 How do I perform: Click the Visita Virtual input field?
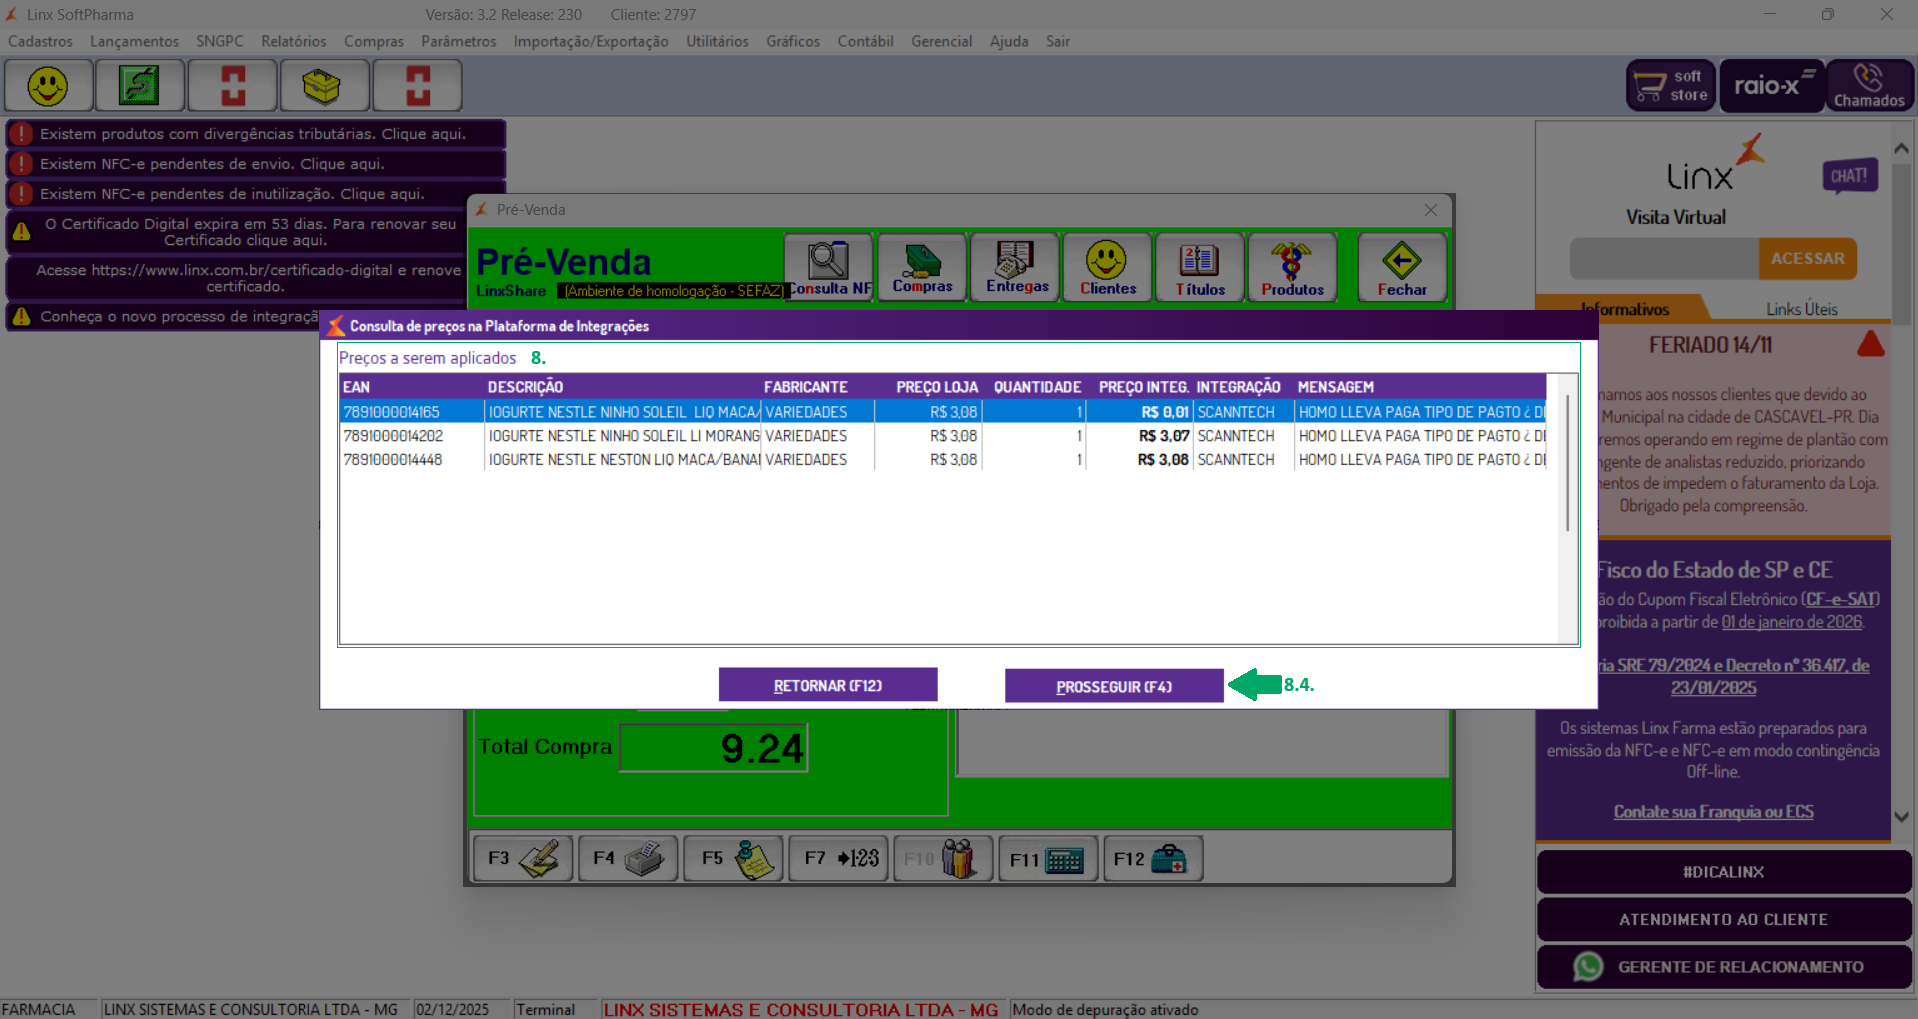[1664, 258]
